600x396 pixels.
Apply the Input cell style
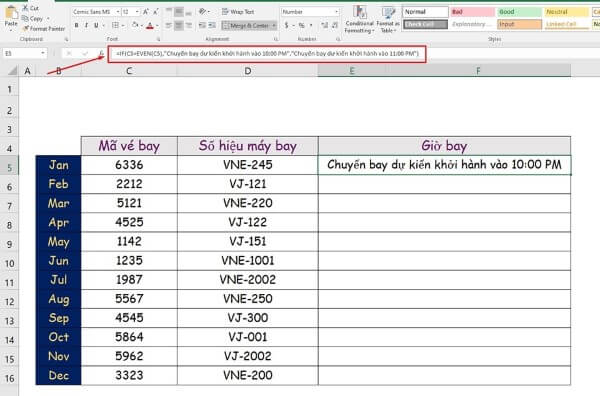click(520, 24)
